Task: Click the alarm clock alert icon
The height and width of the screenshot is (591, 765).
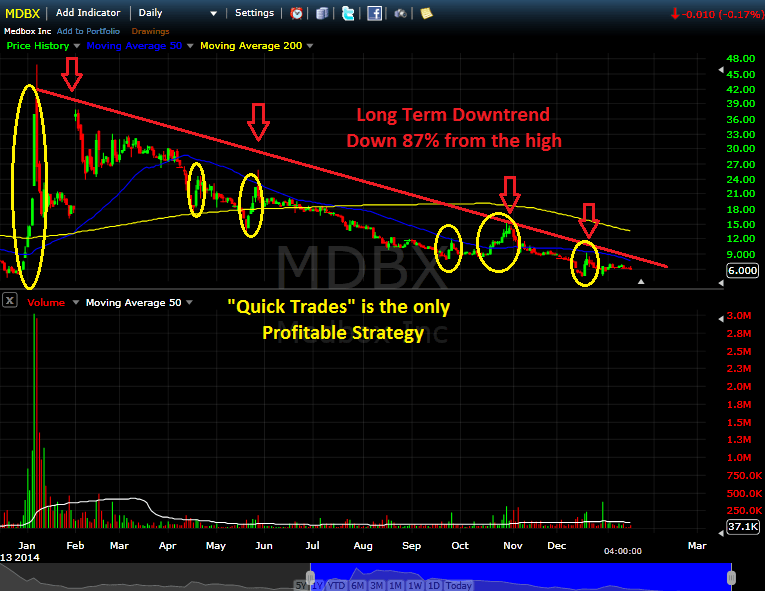Action: click(x=296, y=13)
